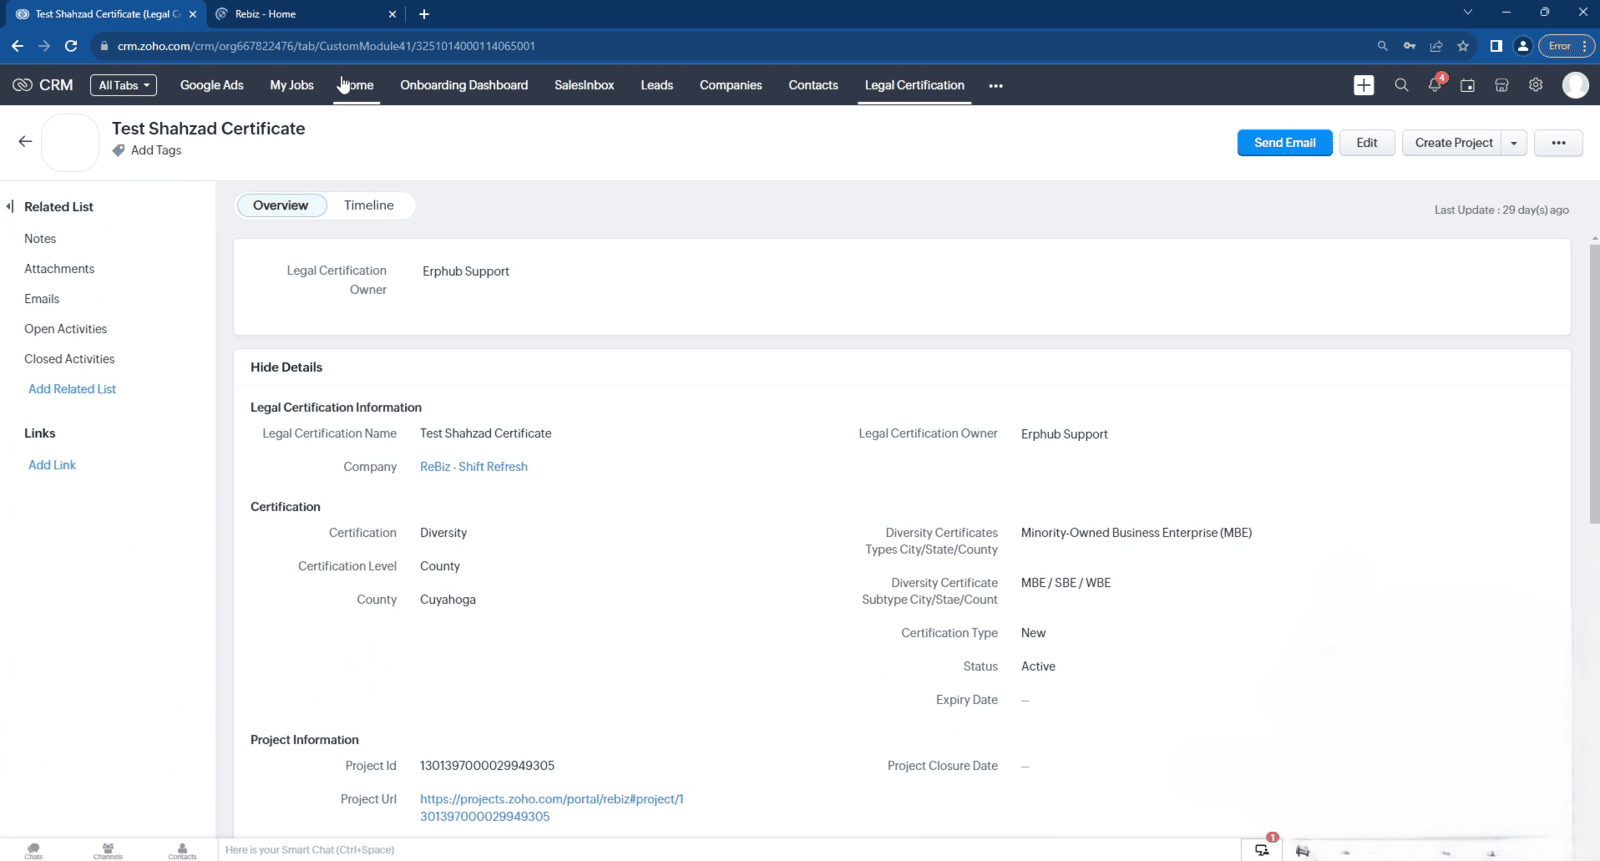The image size is (1600, 861).
Task: Click the Send Email button
Action: [1285, 143]
